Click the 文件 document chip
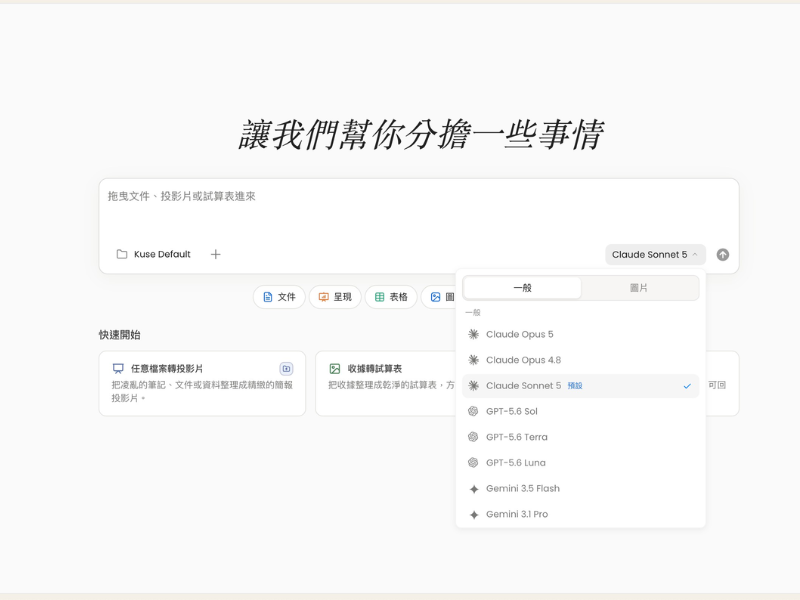Screen dimensions: 800x600 [279, 297]
